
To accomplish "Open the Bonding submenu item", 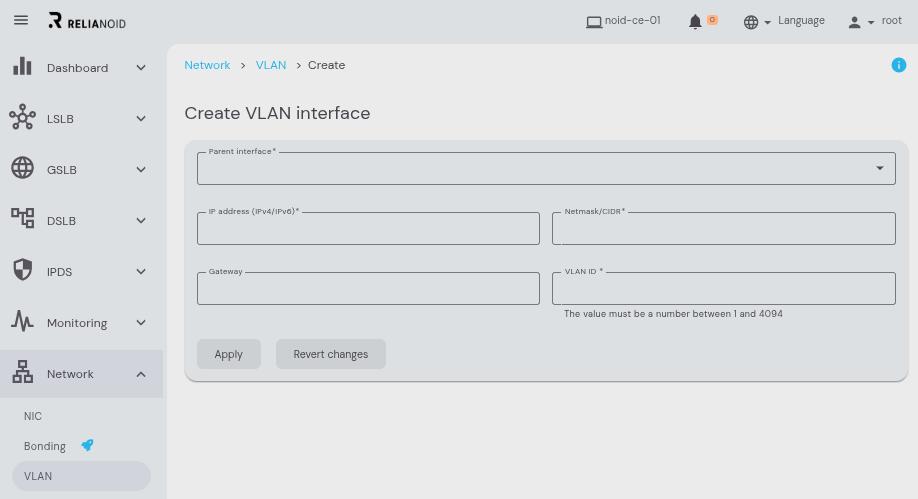I will (44, 446).
